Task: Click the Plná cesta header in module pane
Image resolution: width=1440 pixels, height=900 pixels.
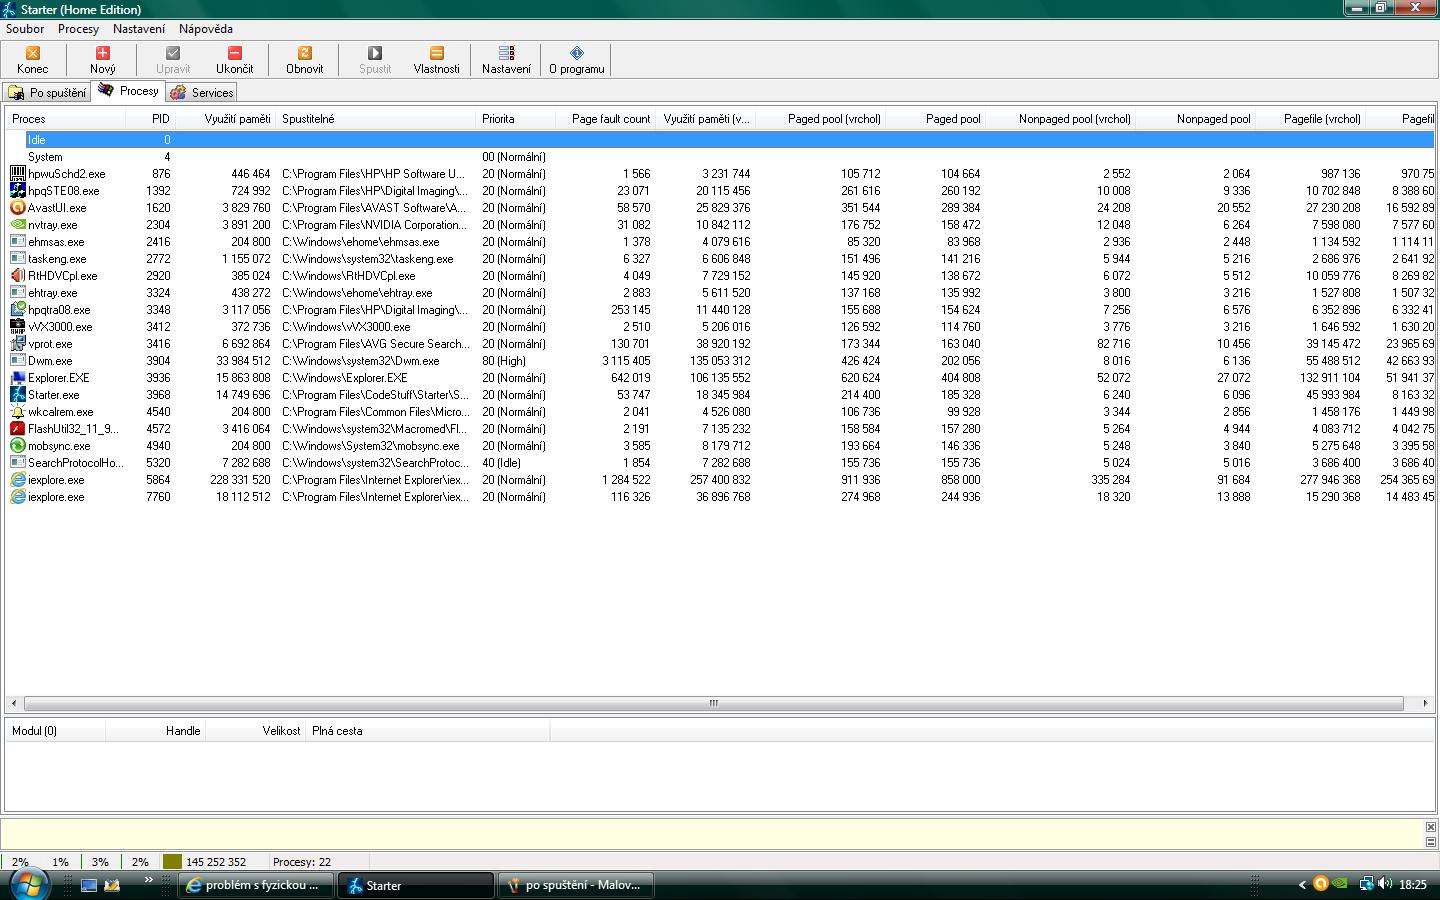Action: [x=428, y=731]
